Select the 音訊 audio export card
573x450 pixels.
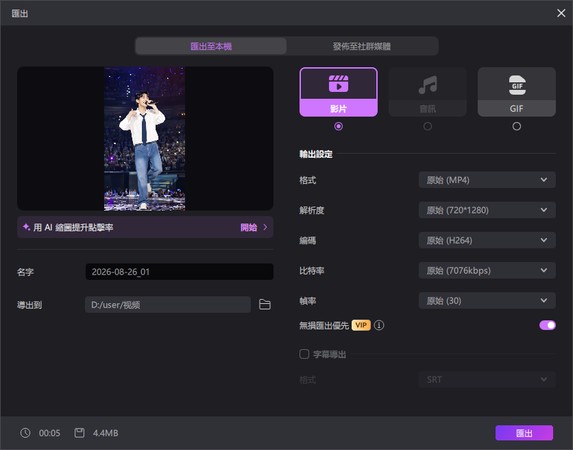click(428, 92)
